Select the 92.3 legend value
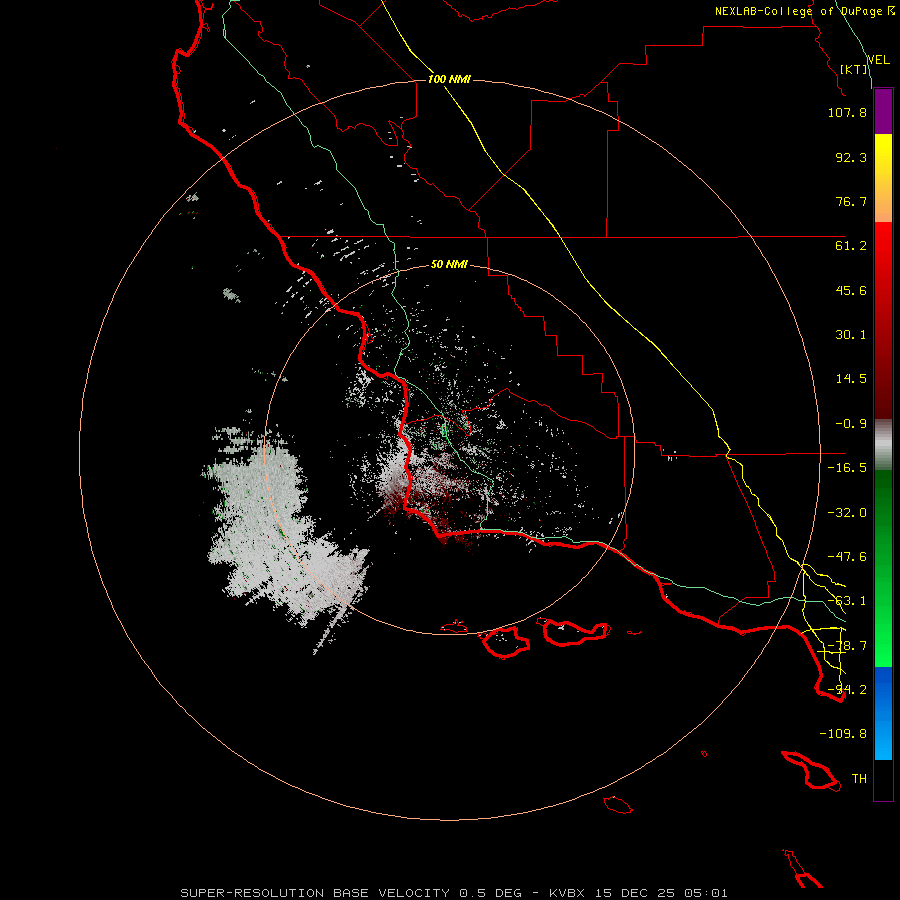The width and height of the screenshot is (900, 900). pos(851,157)
